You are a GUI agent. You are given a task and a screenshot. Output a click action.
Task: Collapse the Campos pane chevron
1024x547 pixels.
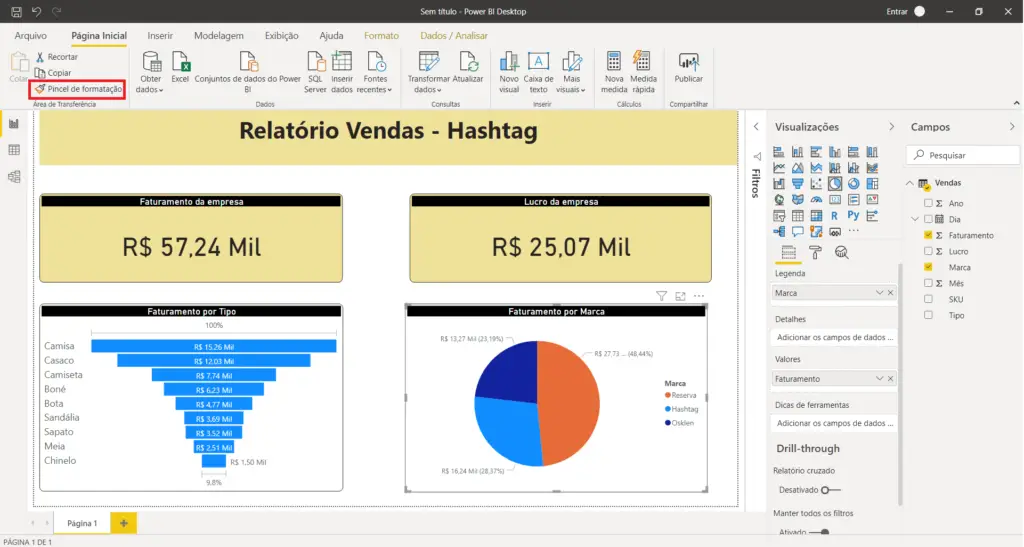point(1012,127)
